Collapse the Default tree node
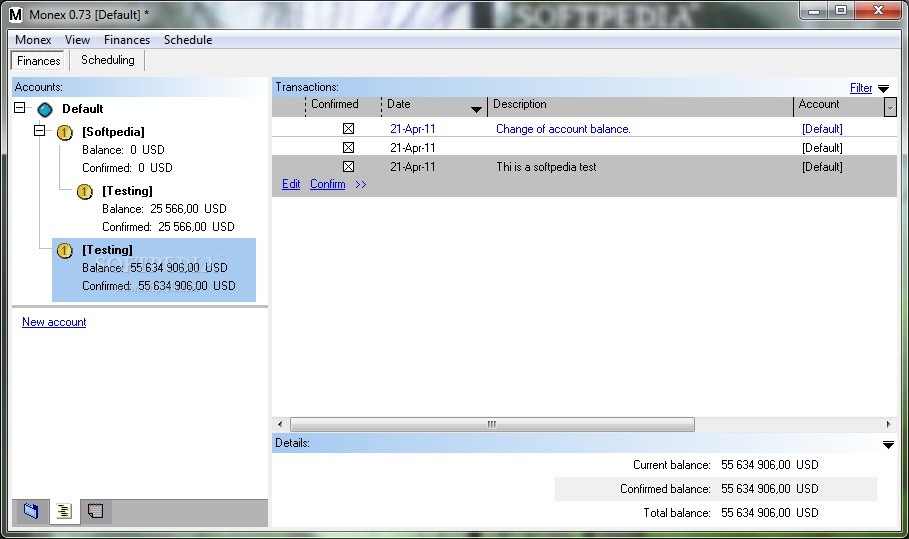Viewport: 909px width, 539px height. click(20, 108)
